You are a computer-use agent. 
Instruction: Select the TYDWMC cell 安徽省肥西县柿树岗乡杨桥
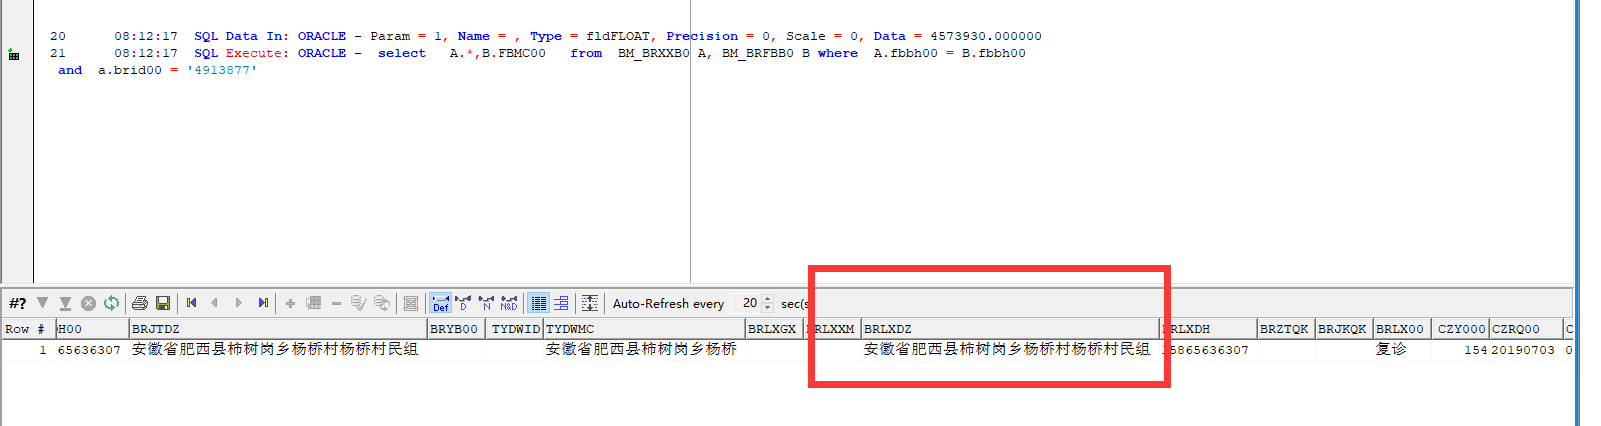point(644,350)
